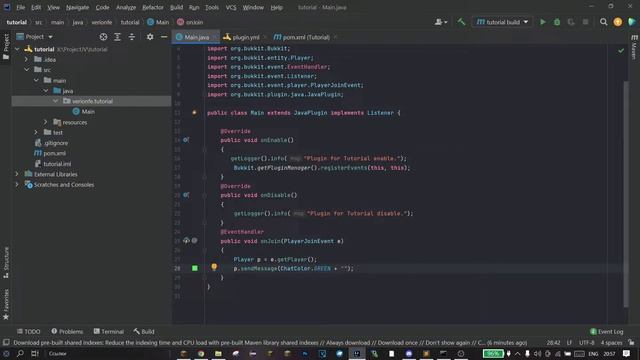
Task: Open the user account icon in toolbar
Action: 618,22
